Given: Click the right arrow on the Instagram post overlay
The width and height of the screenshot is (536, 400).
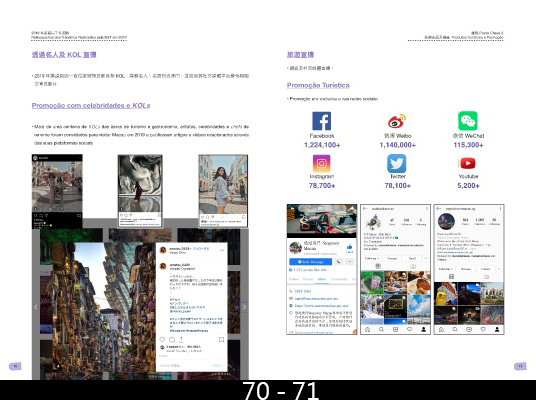Looking at the screenshot, I should click(244, 307).
